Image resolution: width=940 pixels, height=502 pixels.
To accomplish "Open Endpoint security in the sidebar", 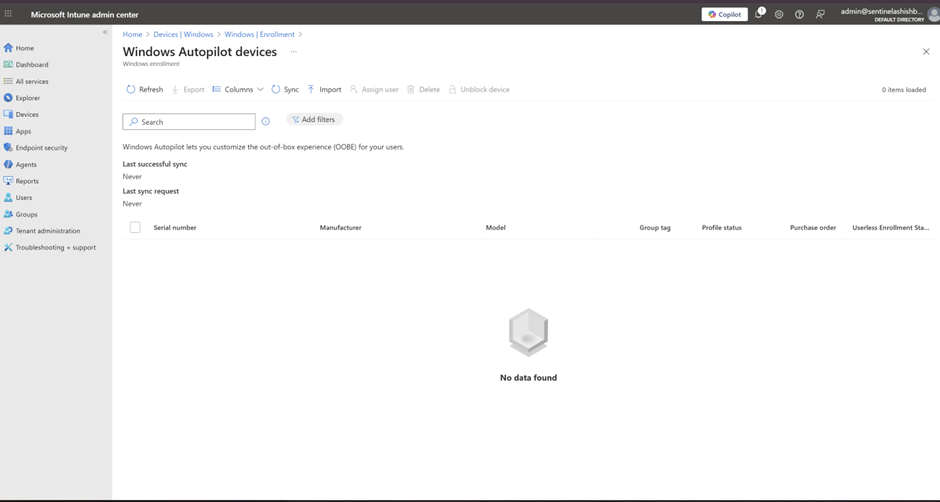I will click(41, 148).
